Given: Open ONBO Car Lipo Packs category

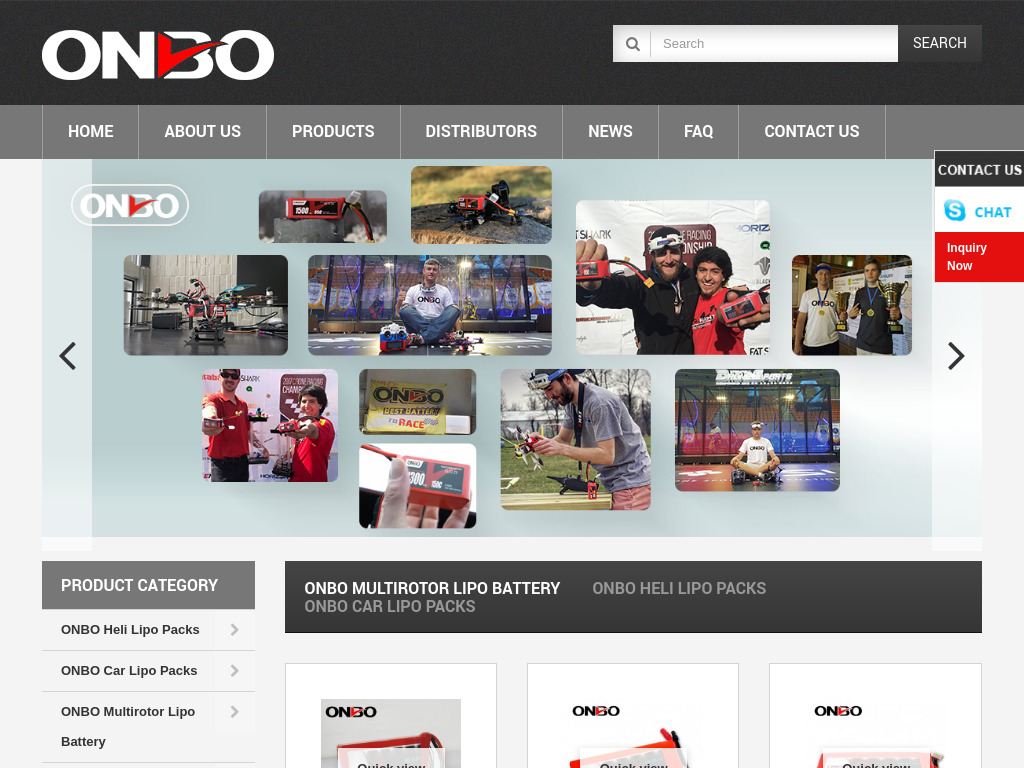Looking at the screenshot, I should 129,671.
